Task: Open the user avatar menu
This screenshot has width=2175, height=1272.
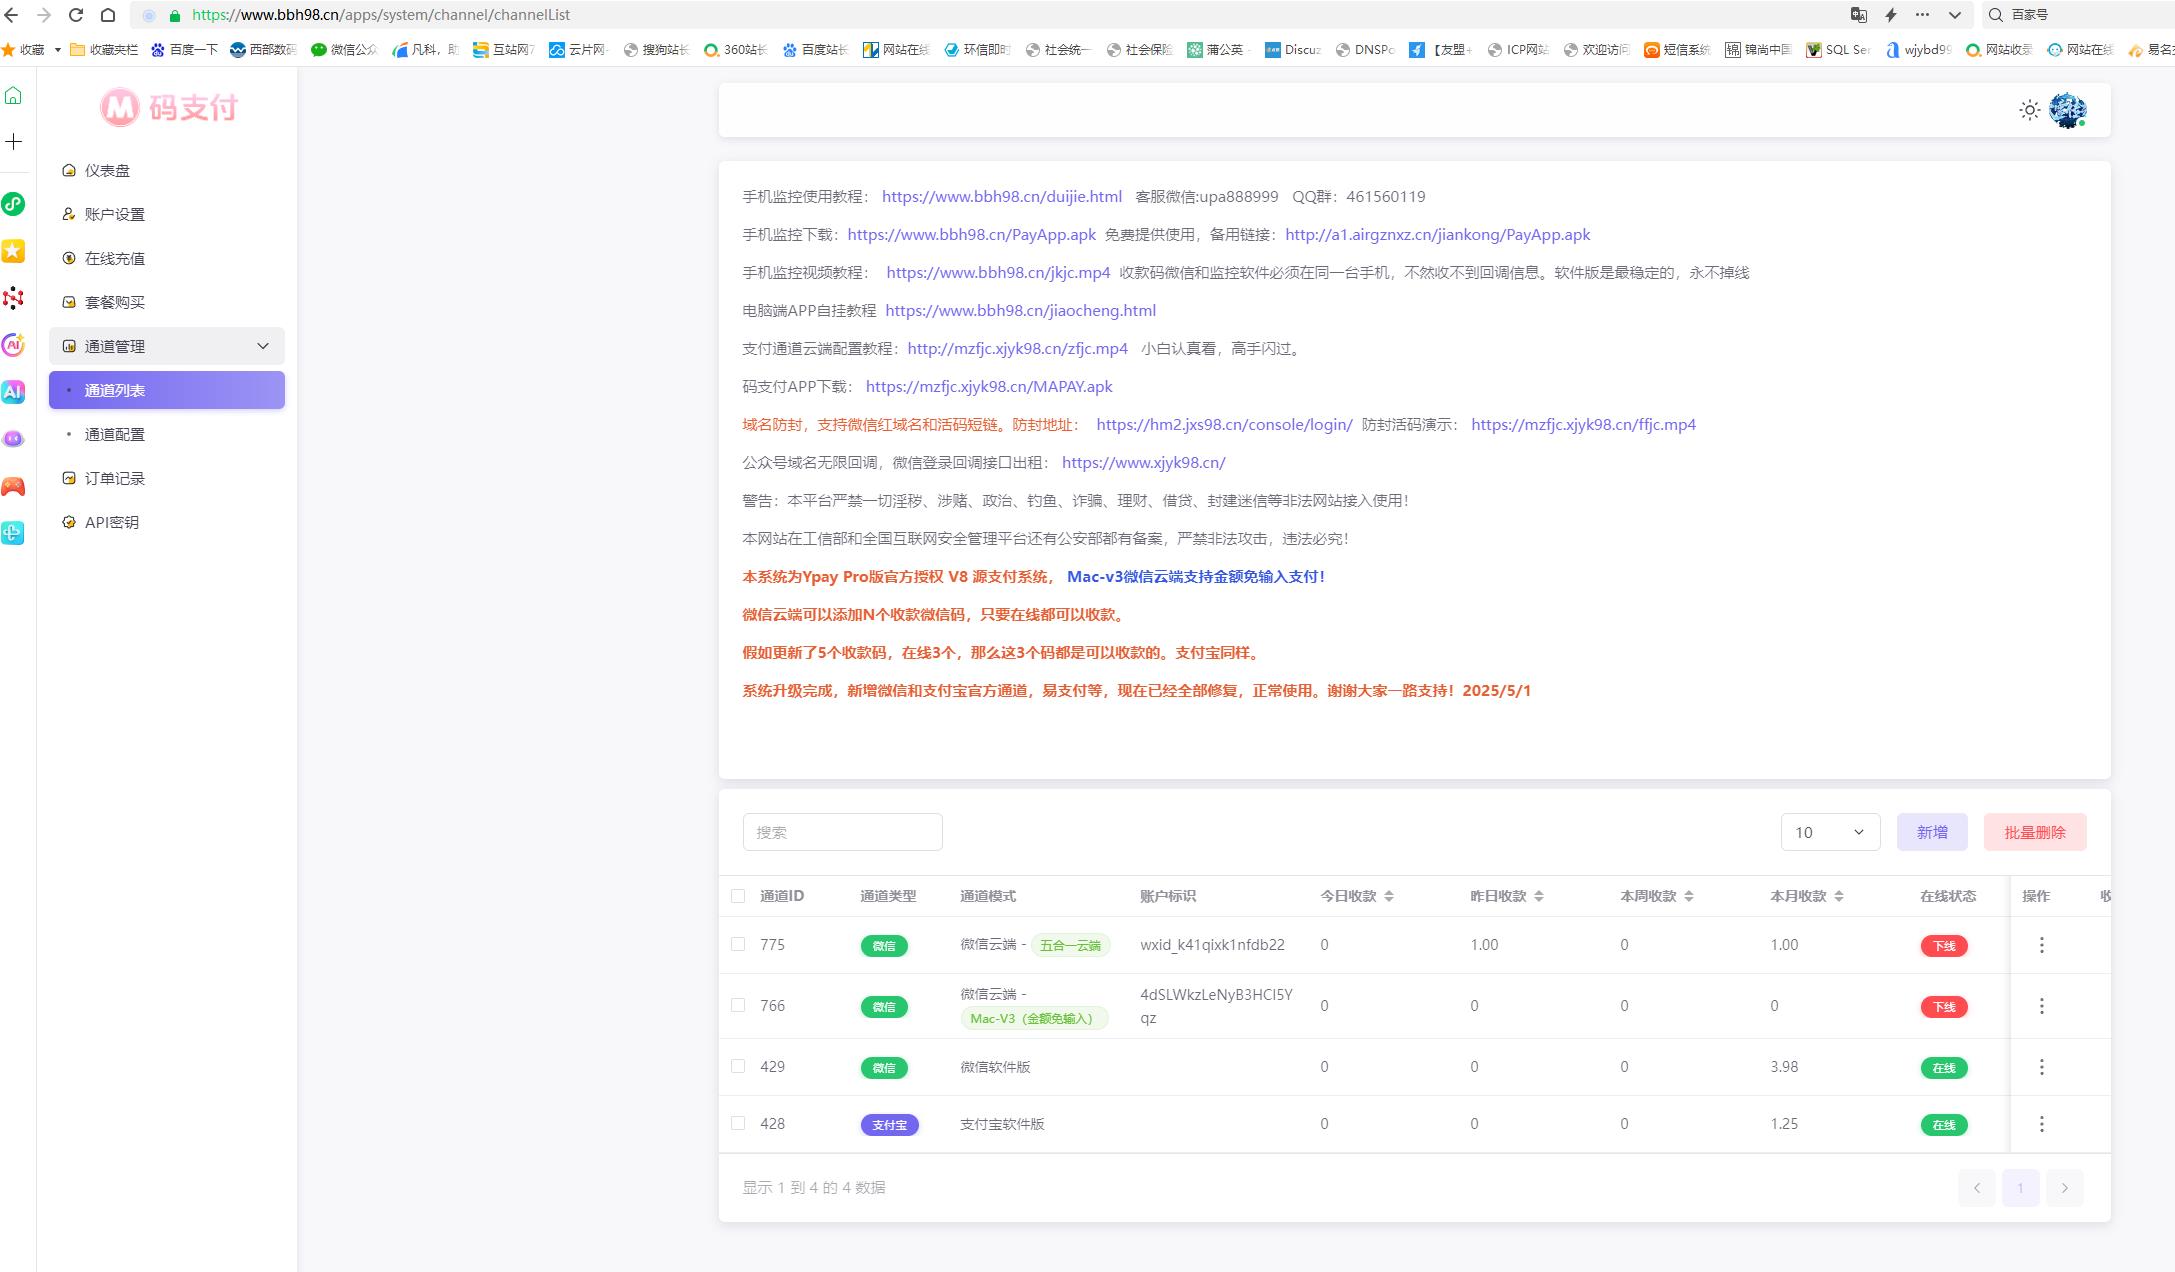Action: click(x=2066, y=110)
